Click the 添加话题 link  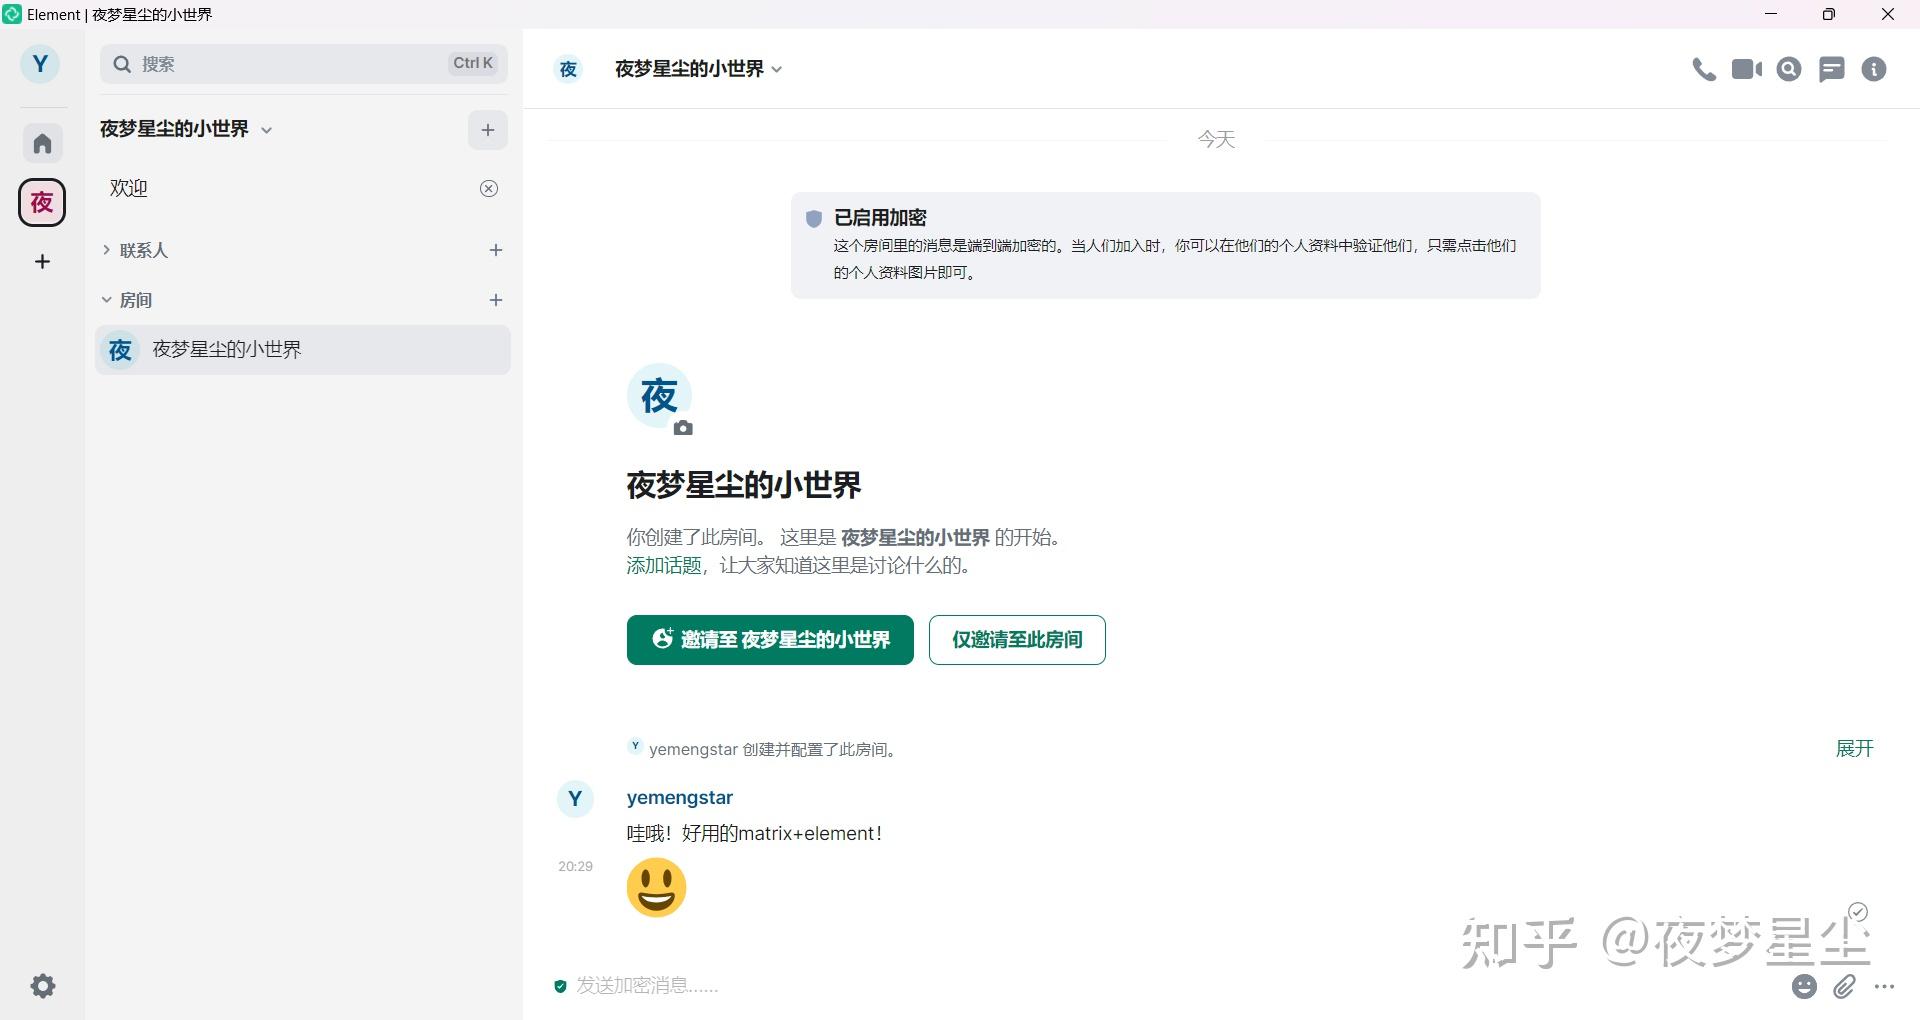click(663, 565)
